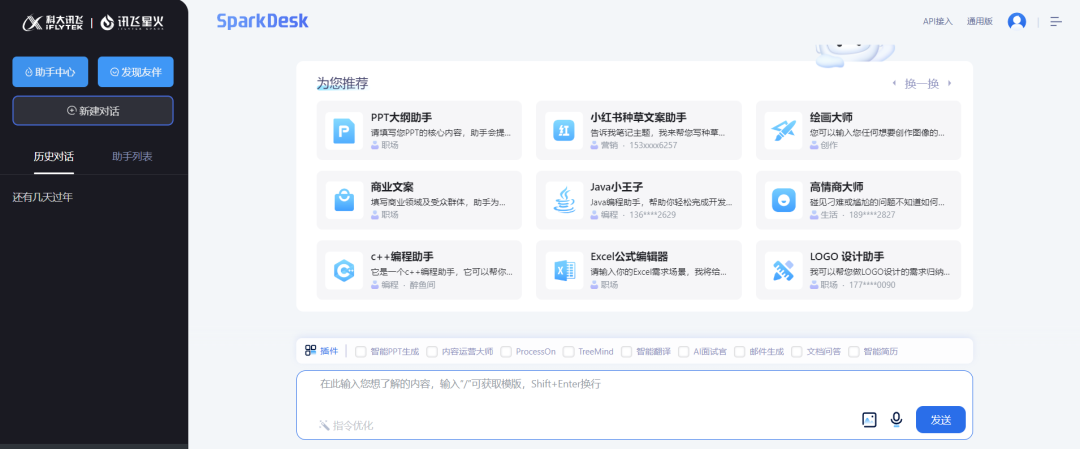
Task: Click the user profile avatar icon
Action: tap(1017, 21)
